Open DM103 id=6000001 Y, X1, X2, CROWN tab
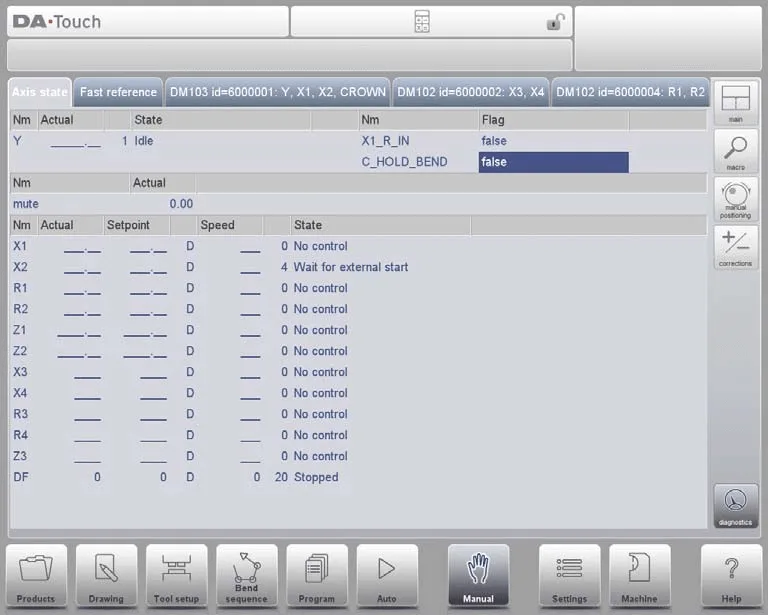 278,92
